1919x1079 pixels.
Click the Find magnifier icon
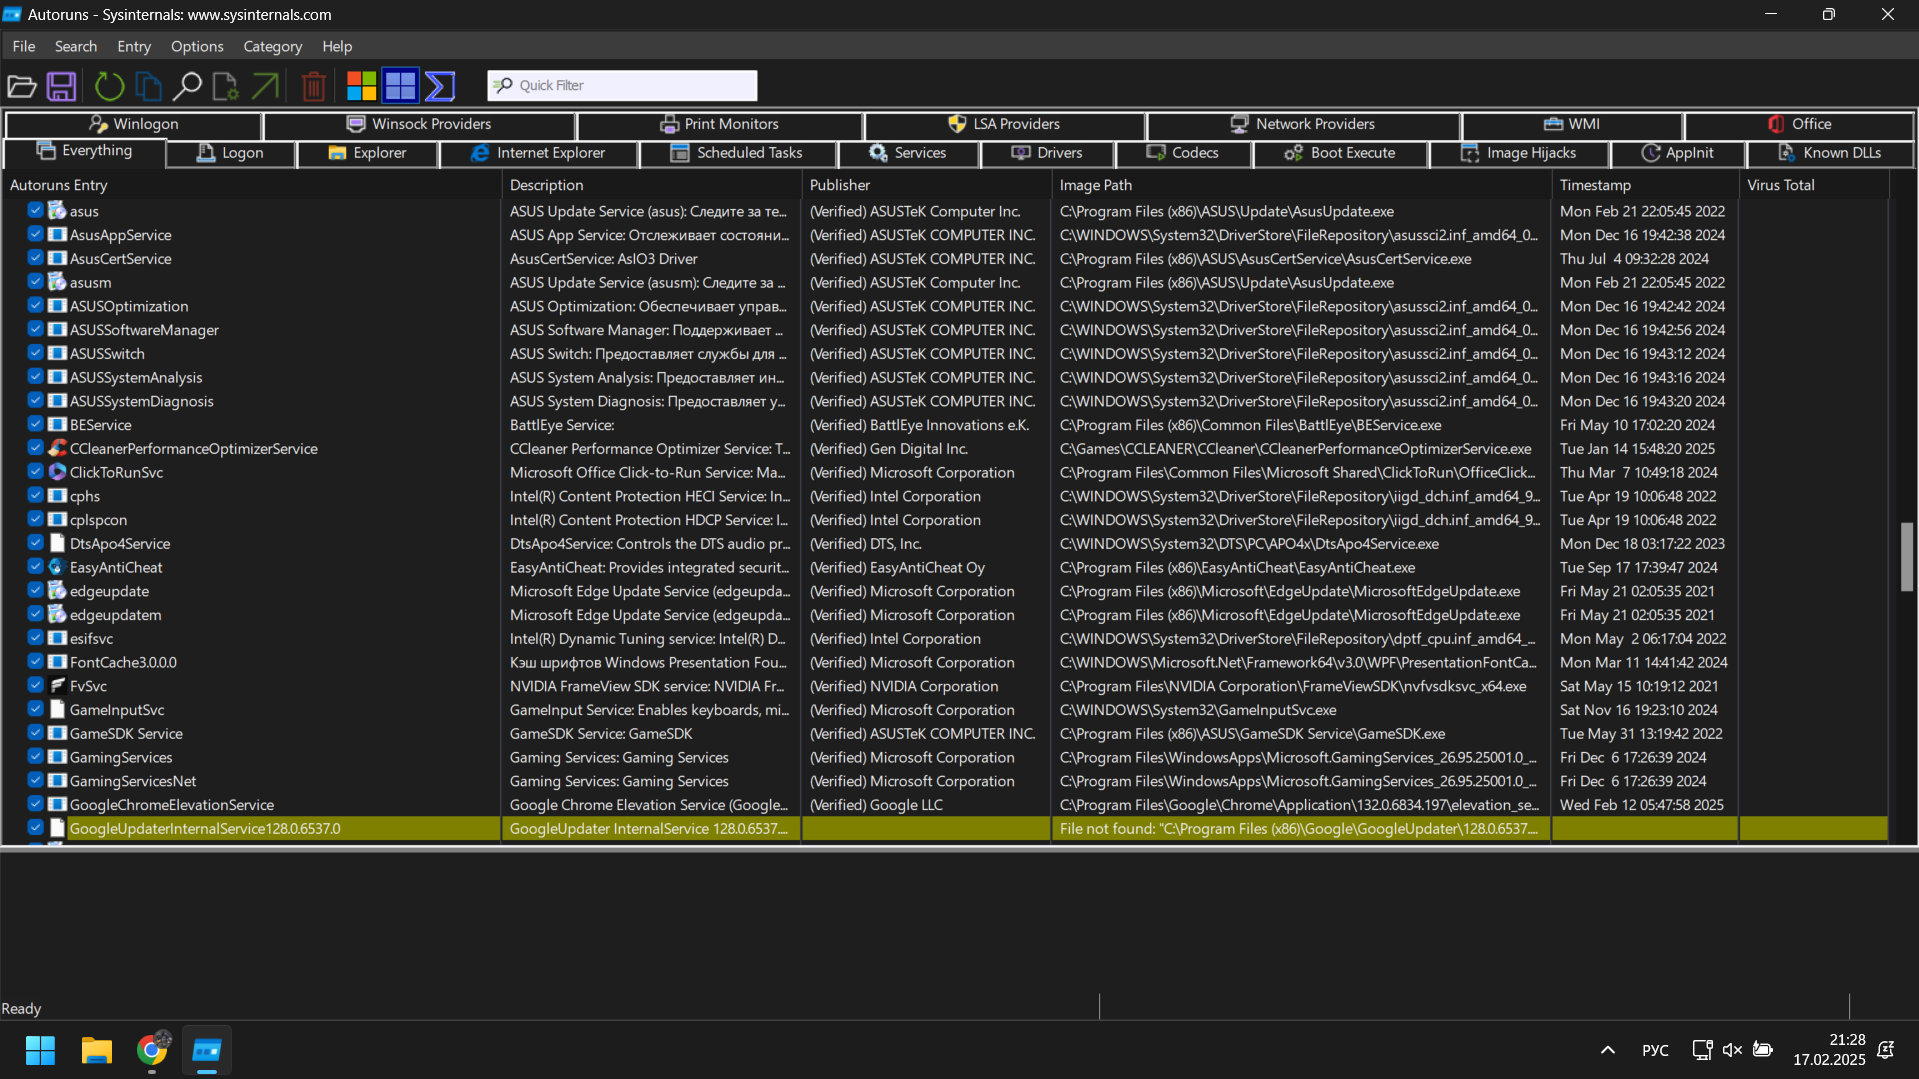click(x=187, y=86)
